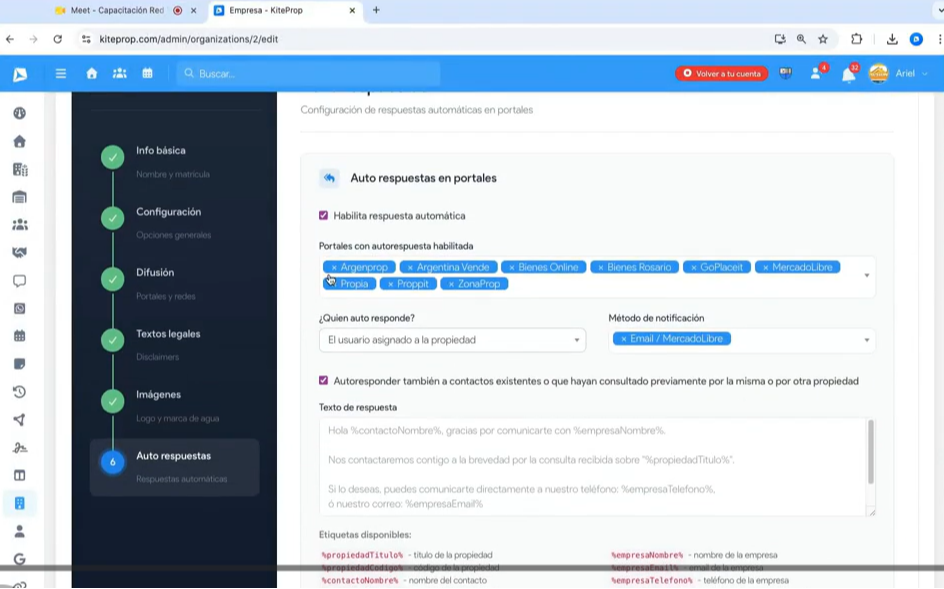Remove Argentina Vende tag from portals
This screenshot has width=944, height=589.
(410, 267)
